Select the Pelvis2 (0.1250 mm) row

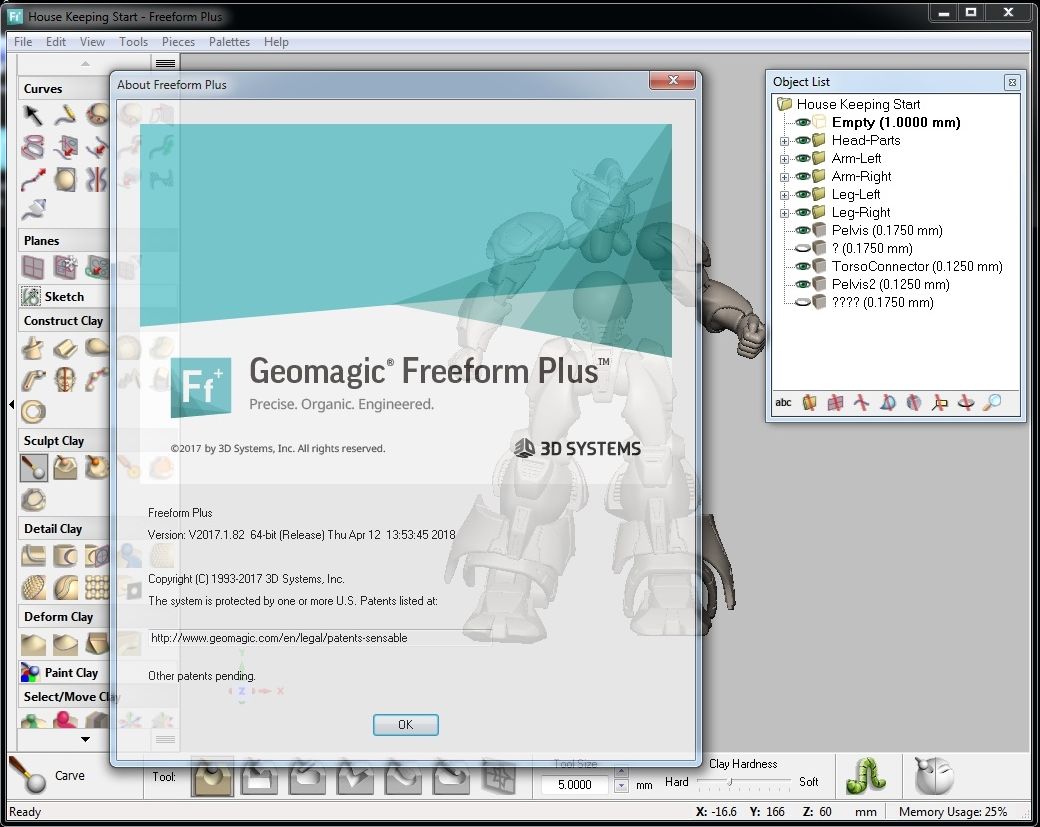[x=890, y=284]
